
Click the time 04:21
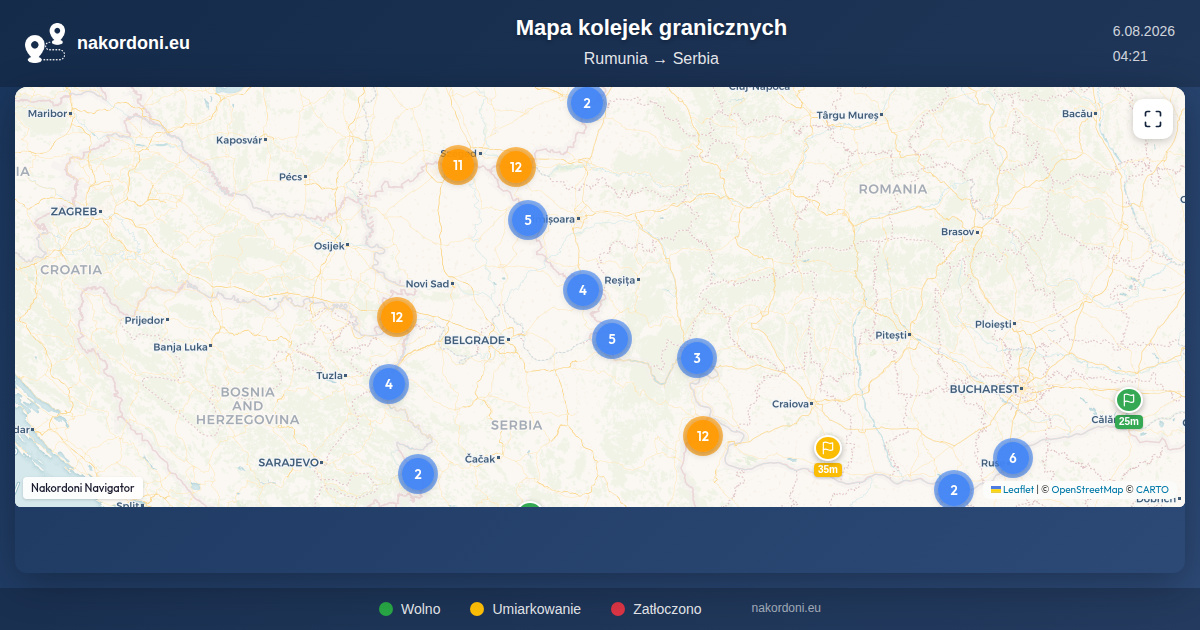coord(1130,56)
